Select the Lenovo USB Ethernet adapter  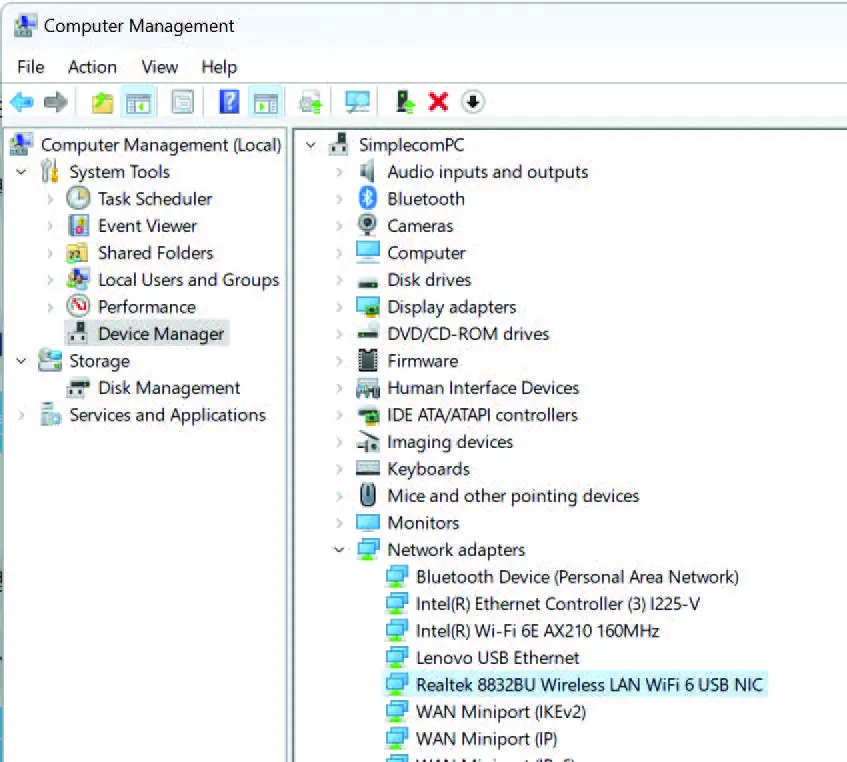[x=497, y=658]
